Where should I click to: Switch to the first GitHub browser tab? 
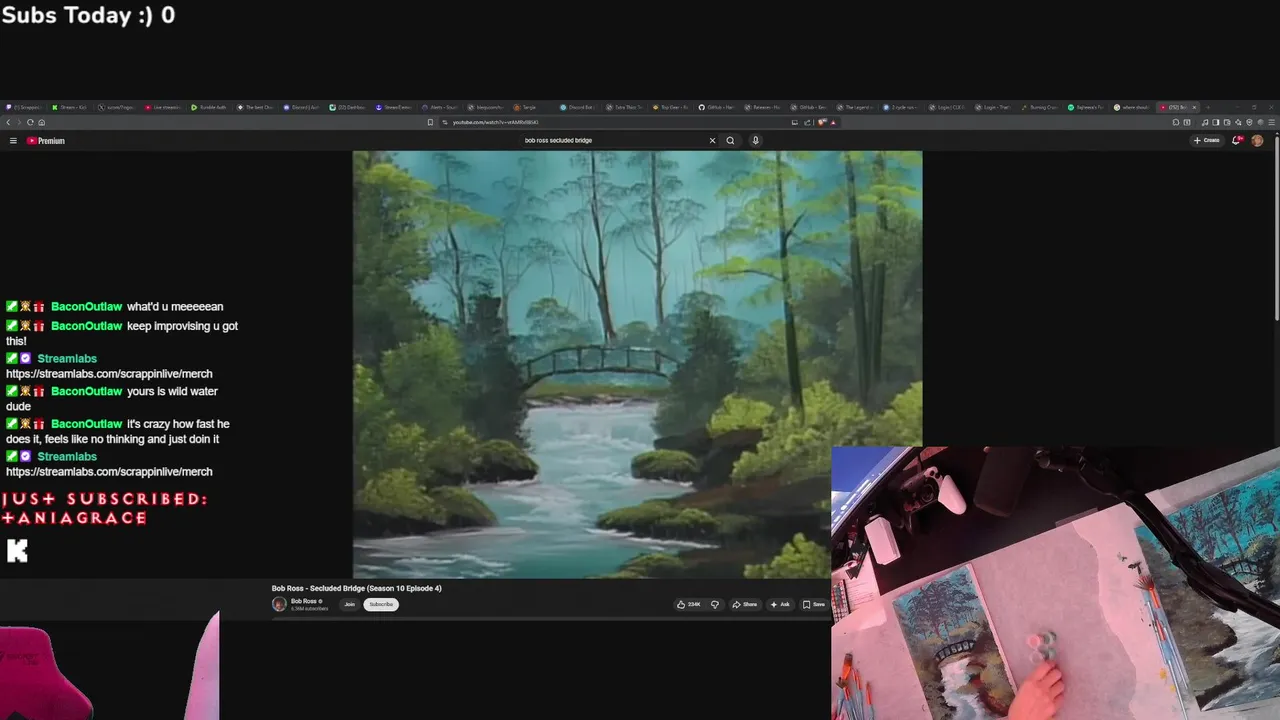(716, 107)
